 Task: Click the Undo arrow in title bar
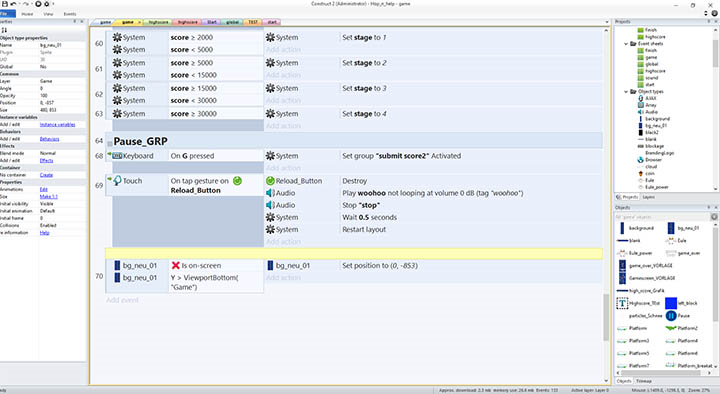point(13,4)
